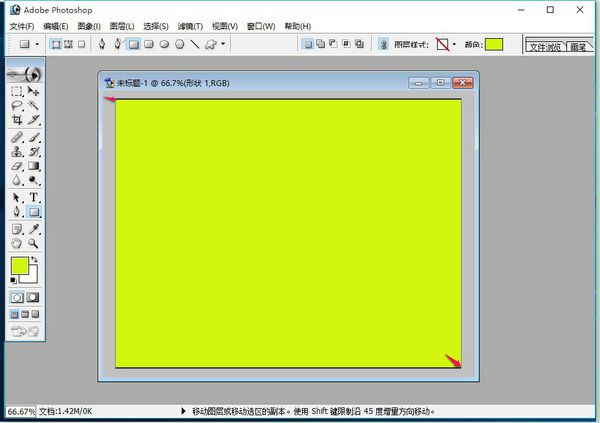600x423 pixels.
Task: Select the Magic Wand tool
Action: (34, 105)
